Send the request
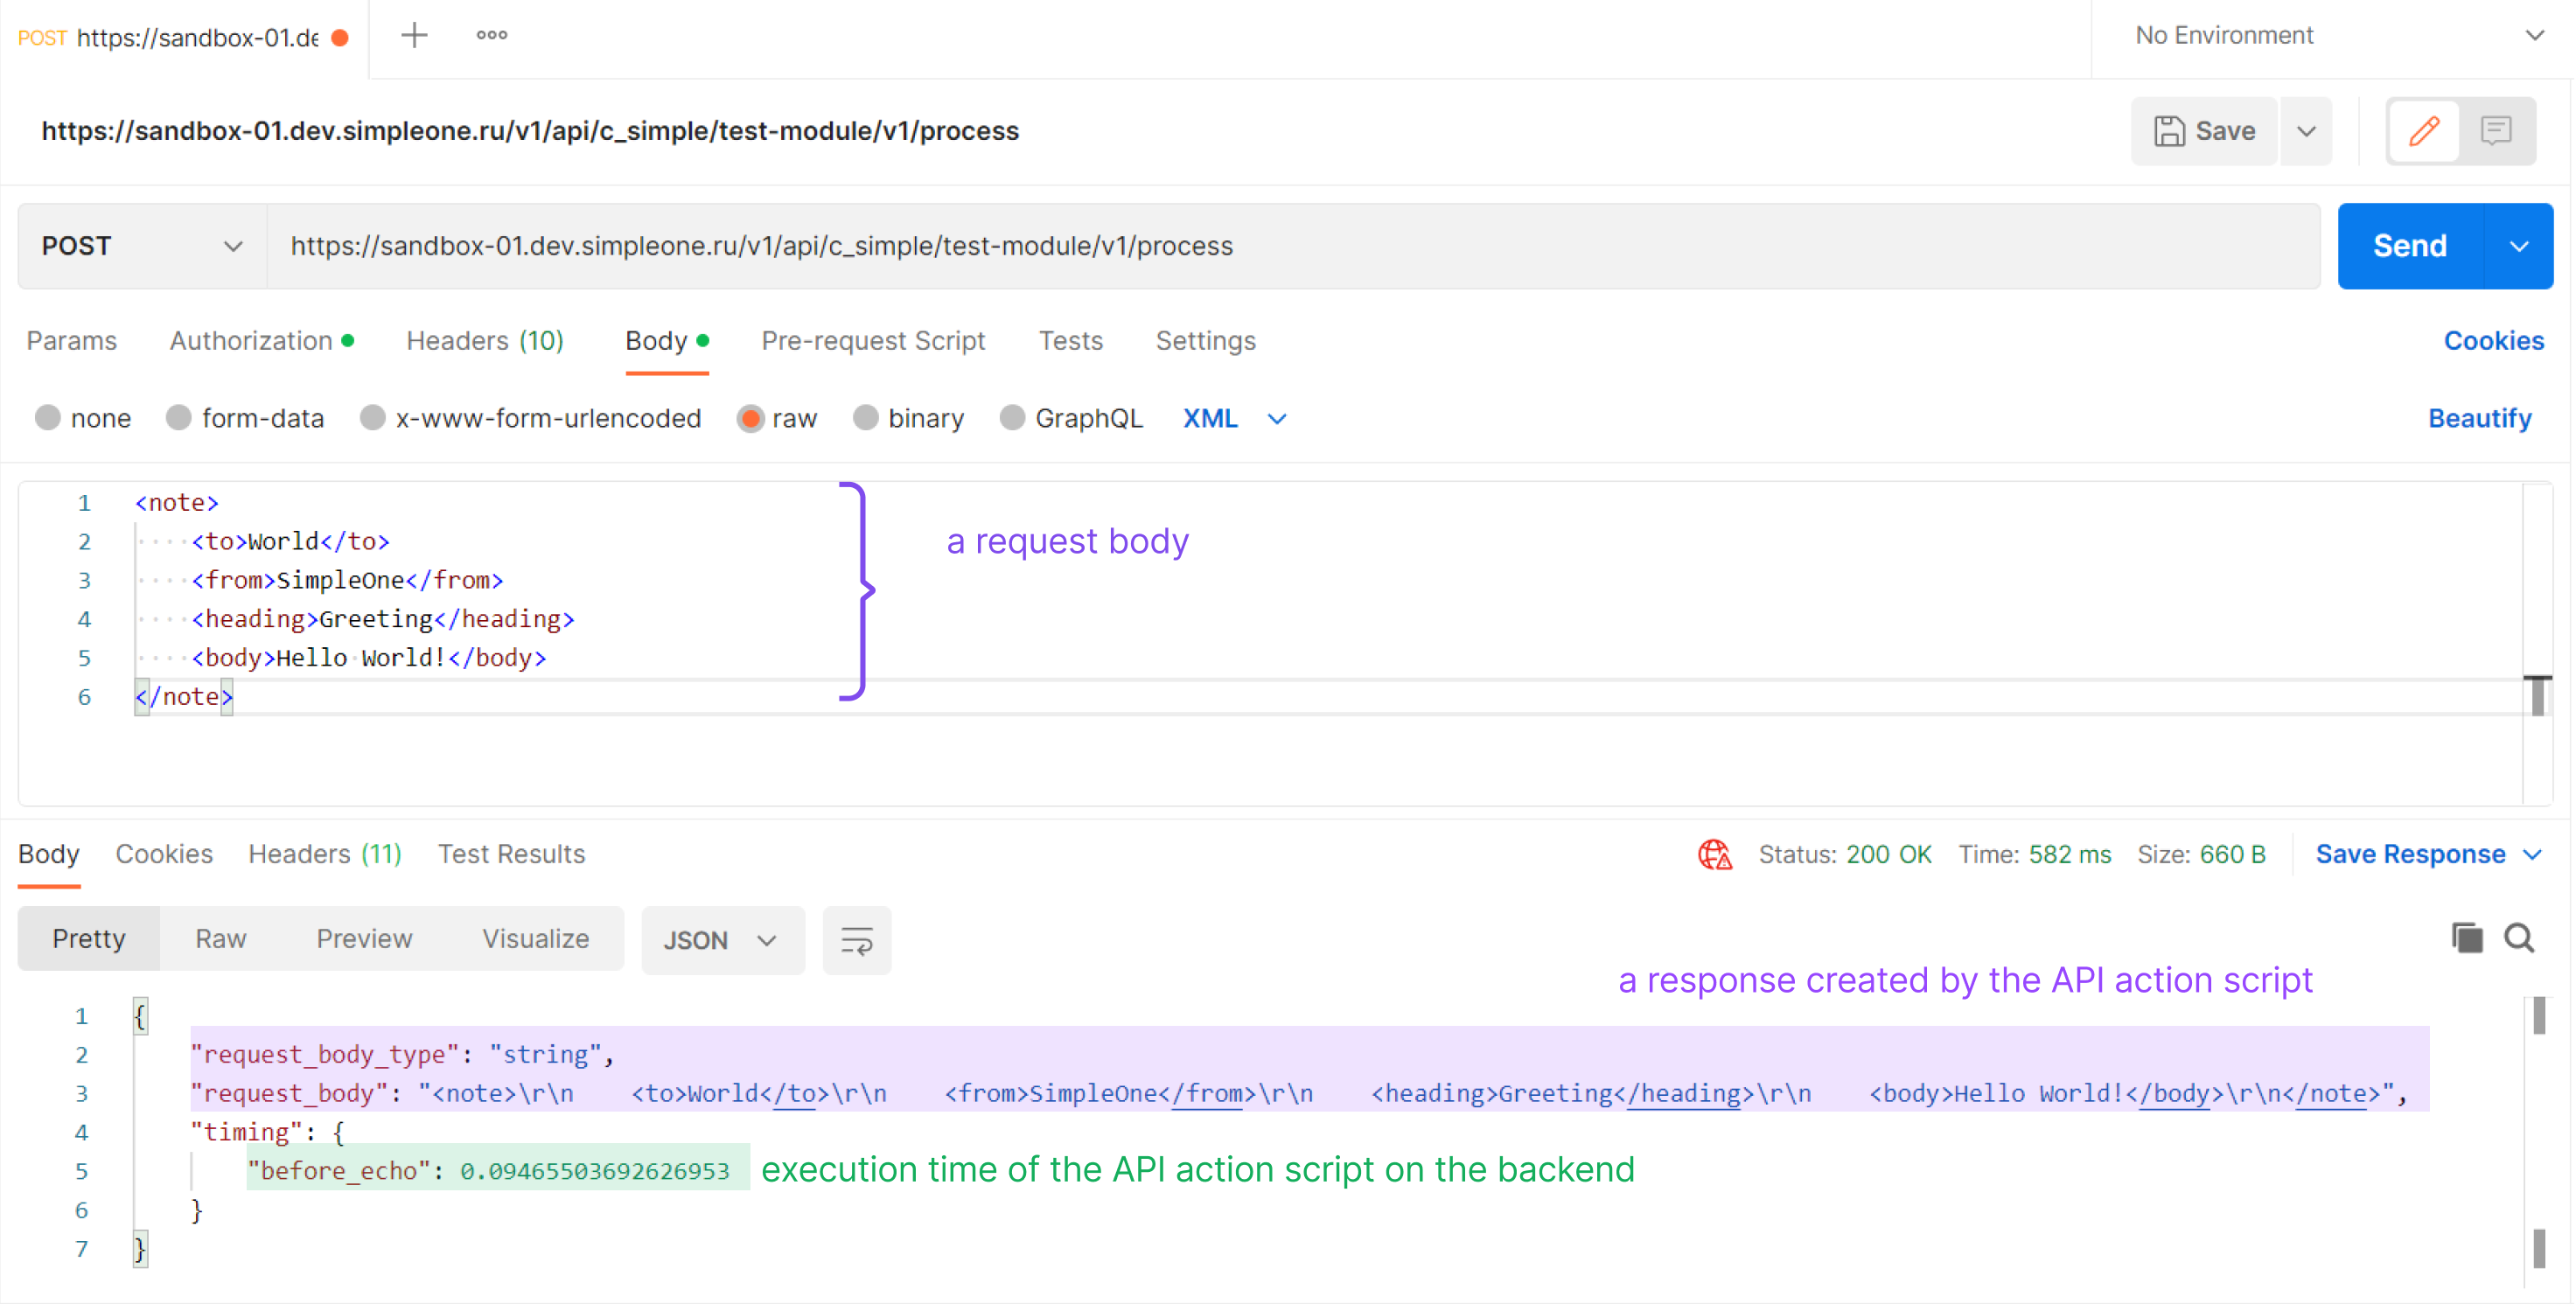This screenshot has height=1304, width=2576. pyautogui.click(x=2409, y=245)
